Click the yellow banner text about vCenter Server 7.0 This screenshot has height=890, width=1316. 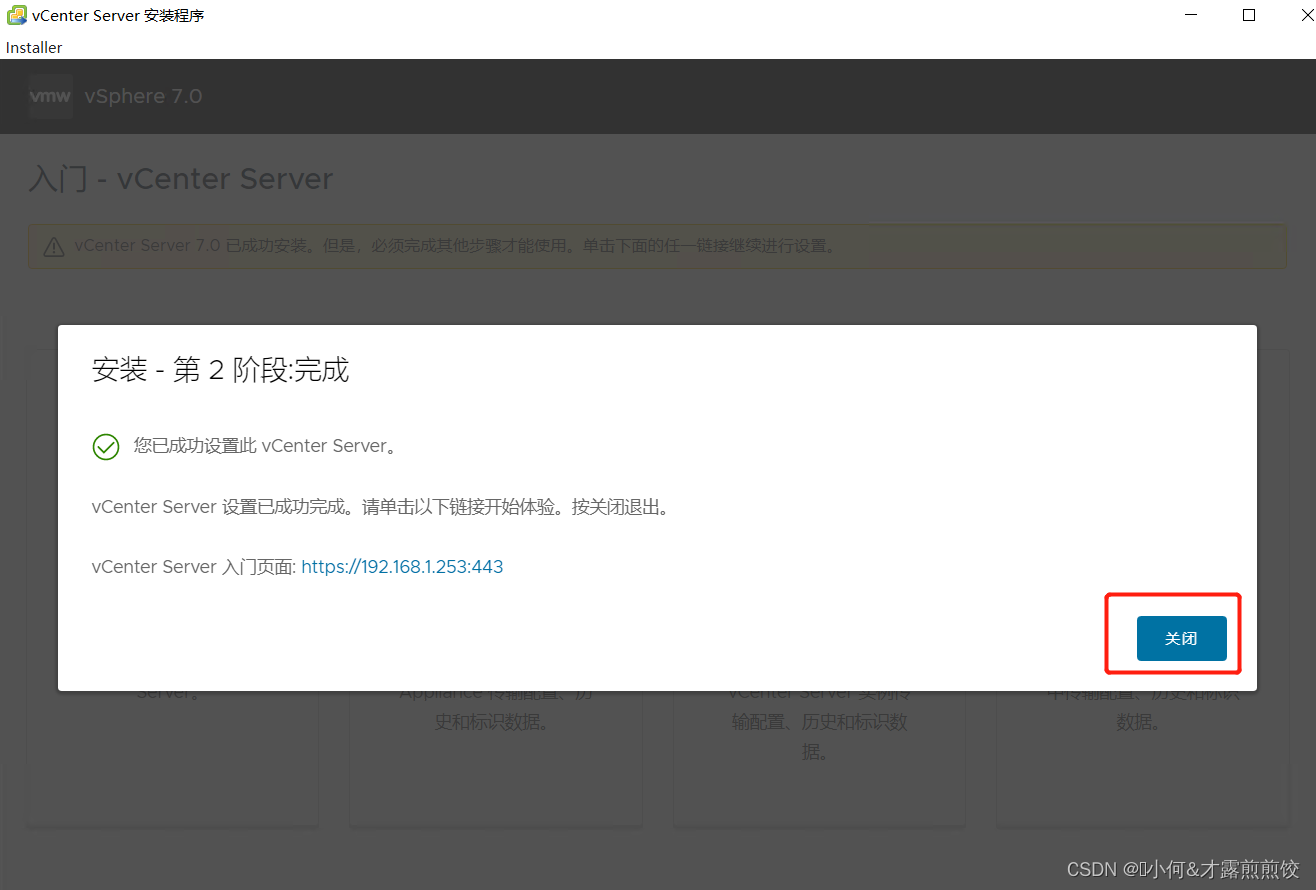coord(455,246)
